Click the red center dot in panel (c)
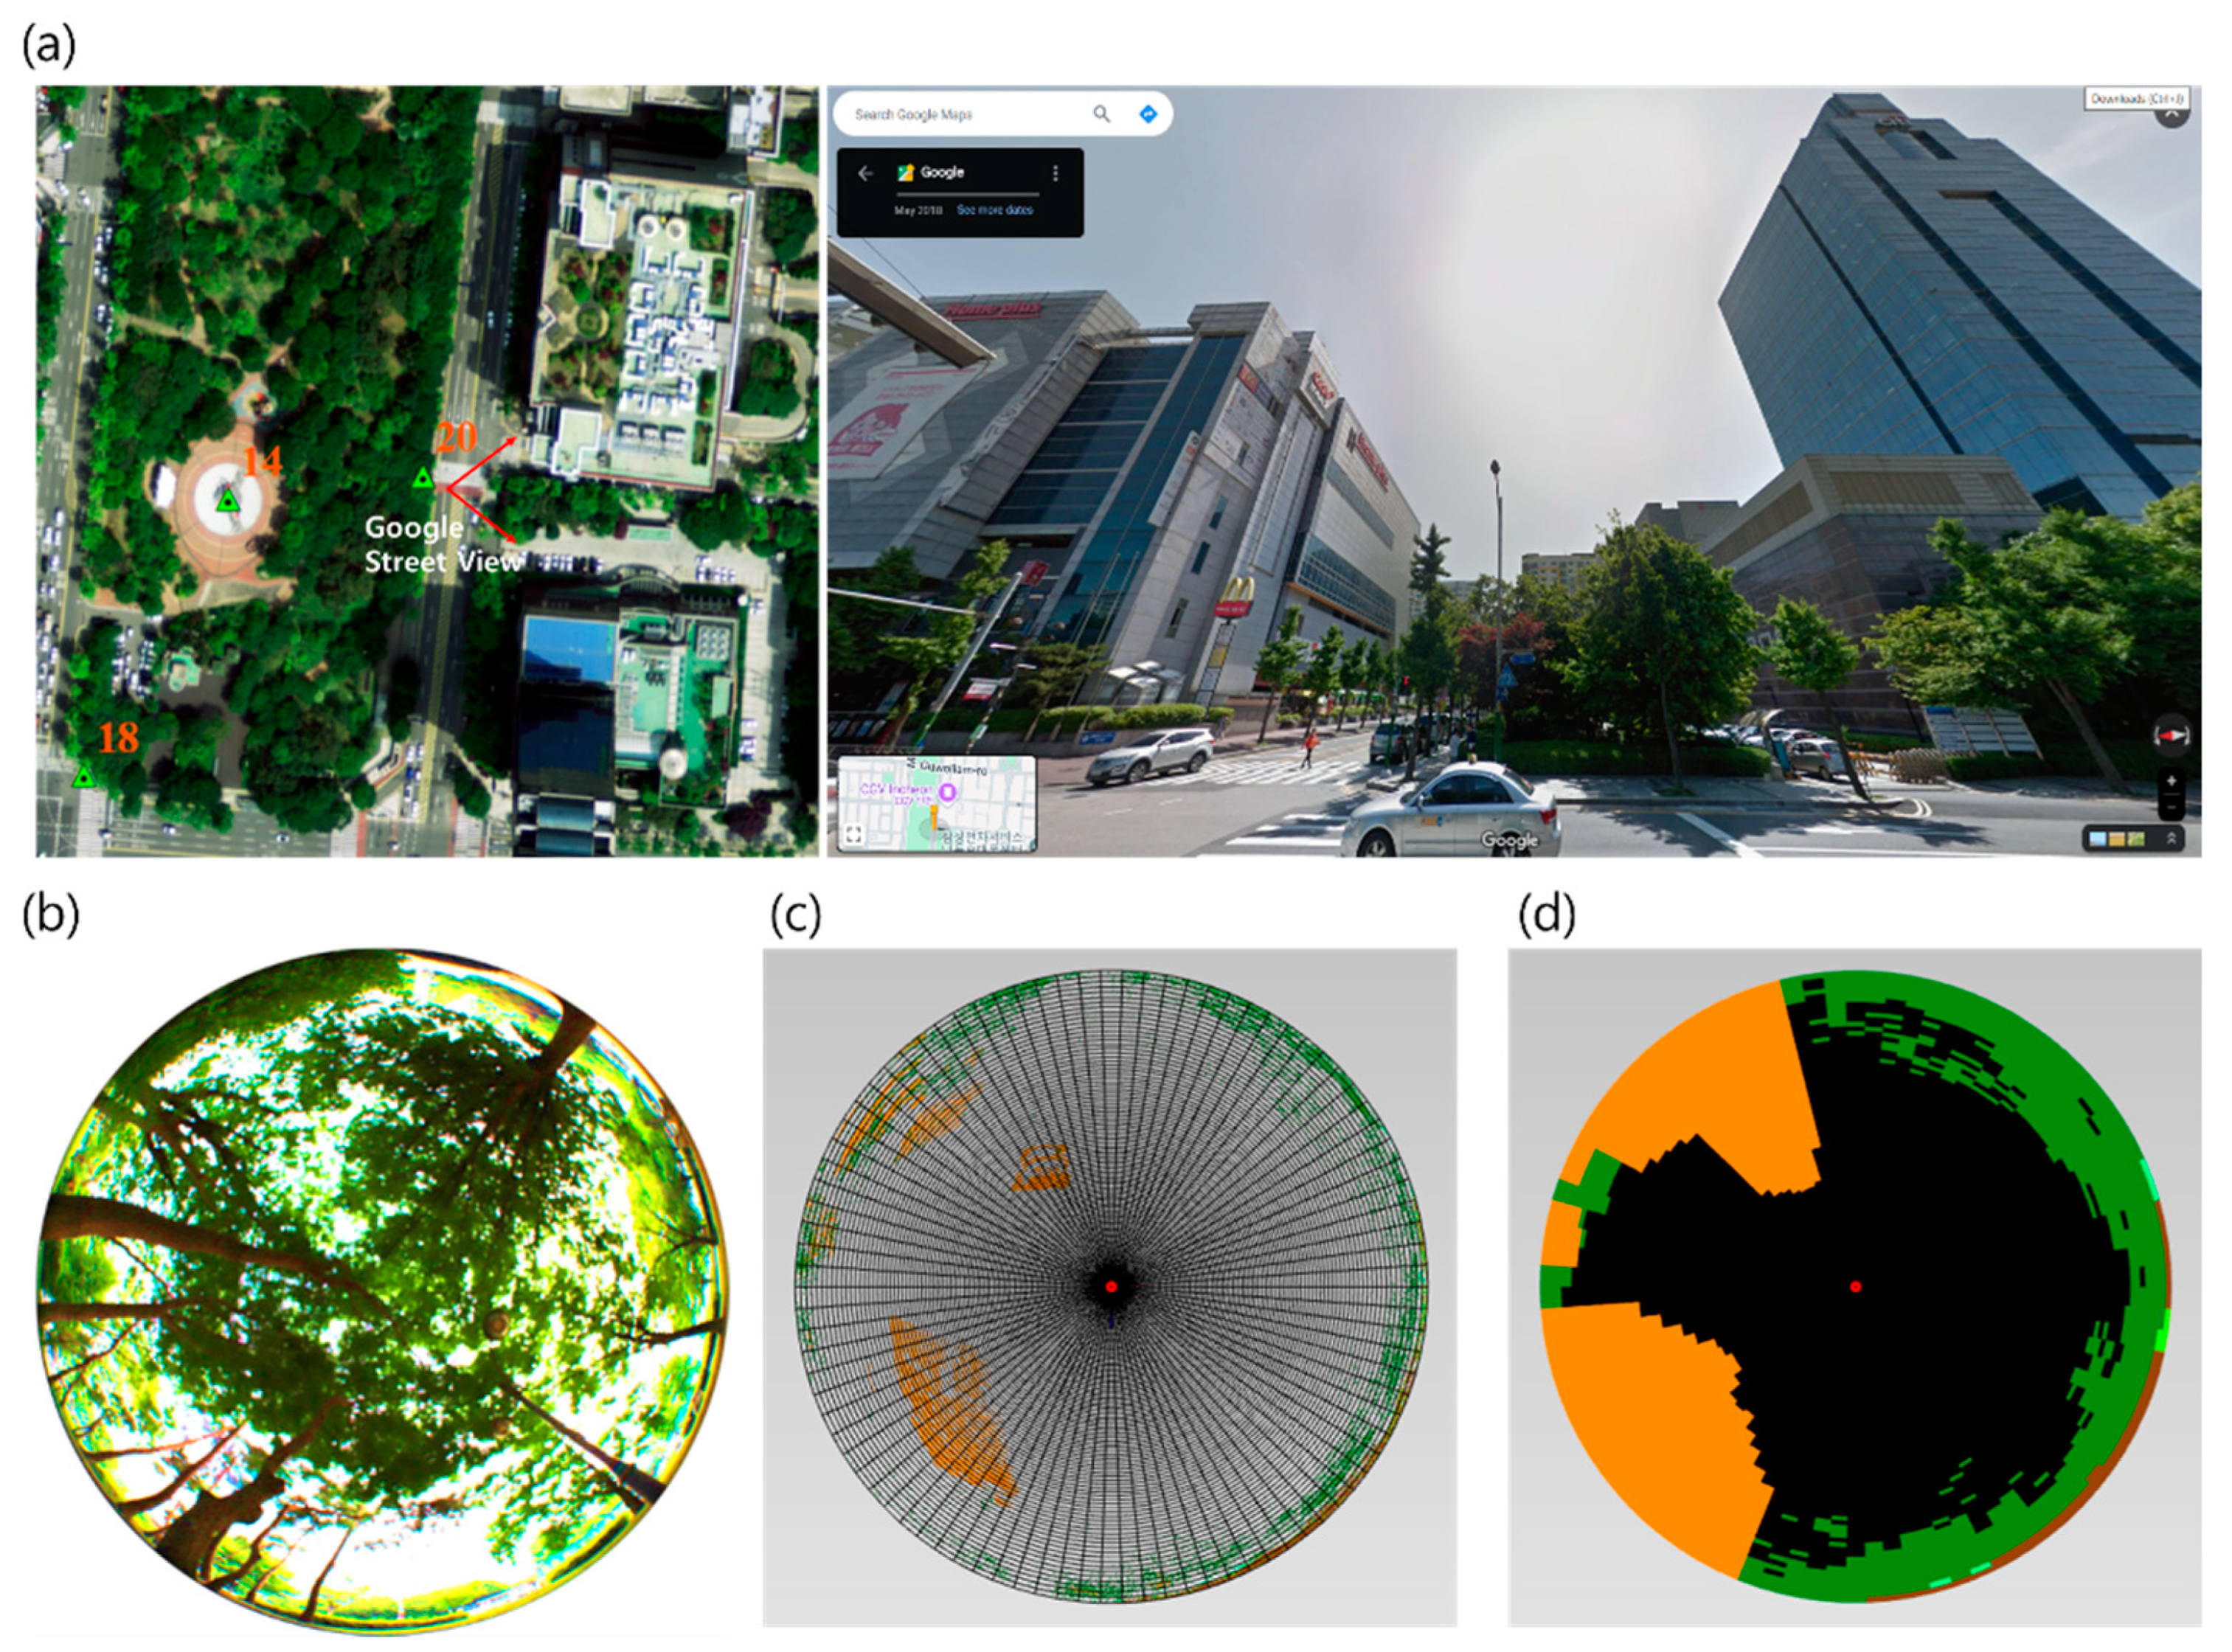This screenshot has height=1652, width=2232. [x=1111, y=1286]
